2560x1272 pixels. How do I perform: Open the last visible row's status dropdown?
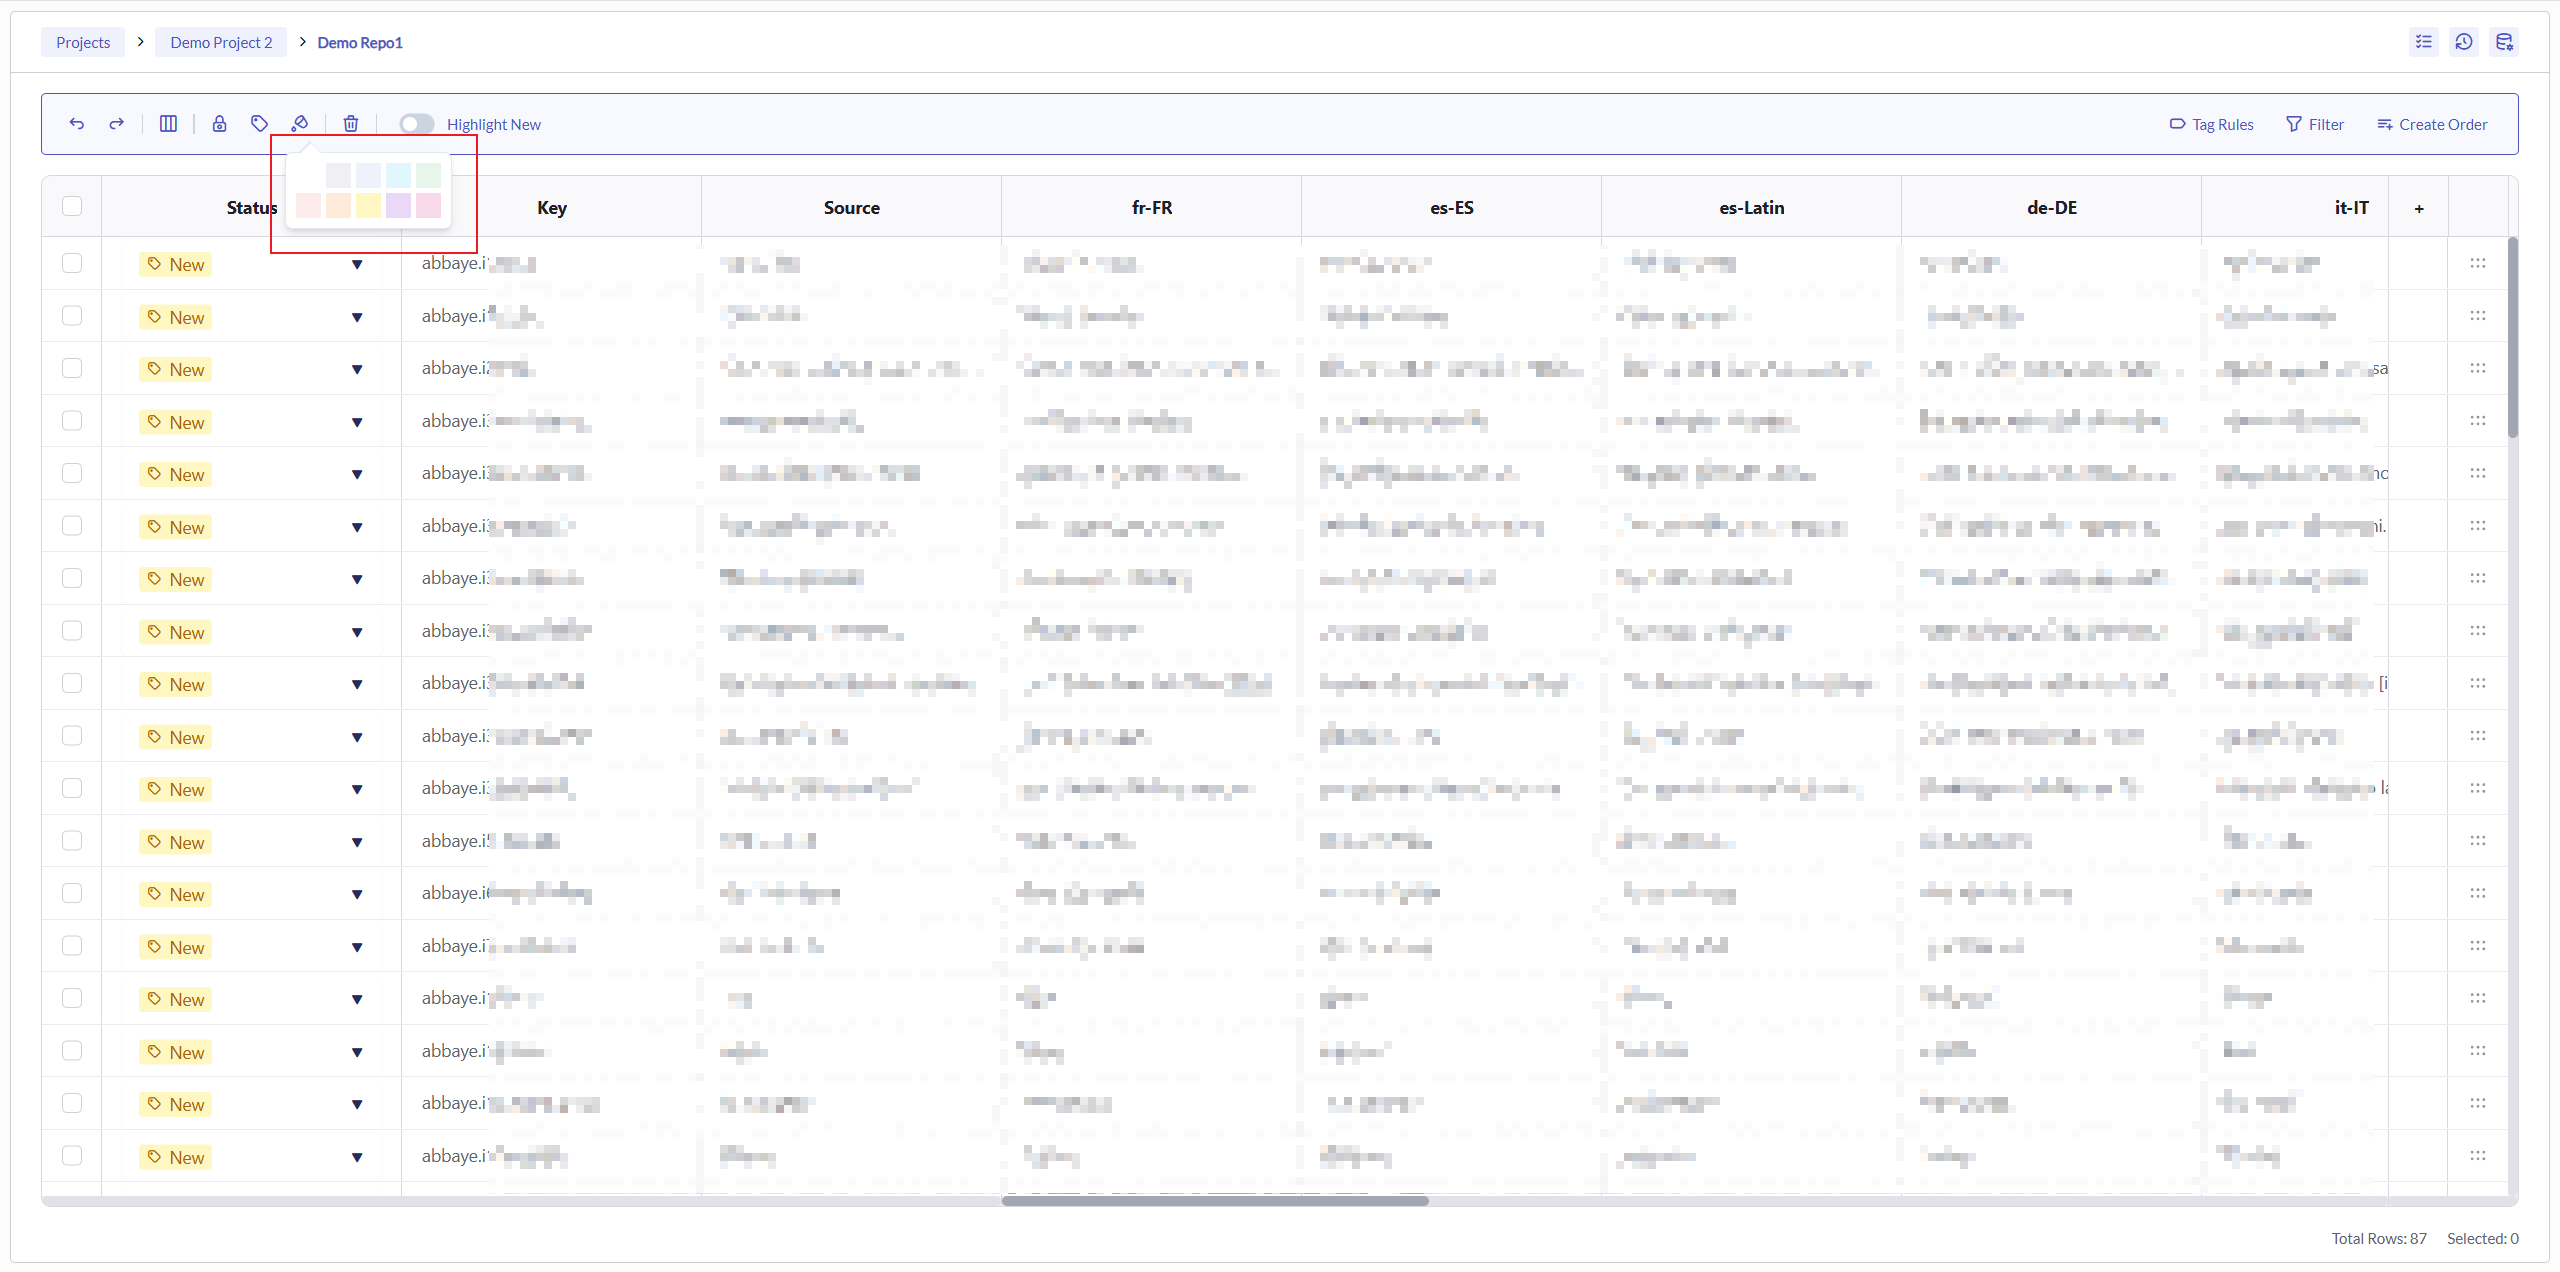pyautogui.click(x=357, y=1158)
